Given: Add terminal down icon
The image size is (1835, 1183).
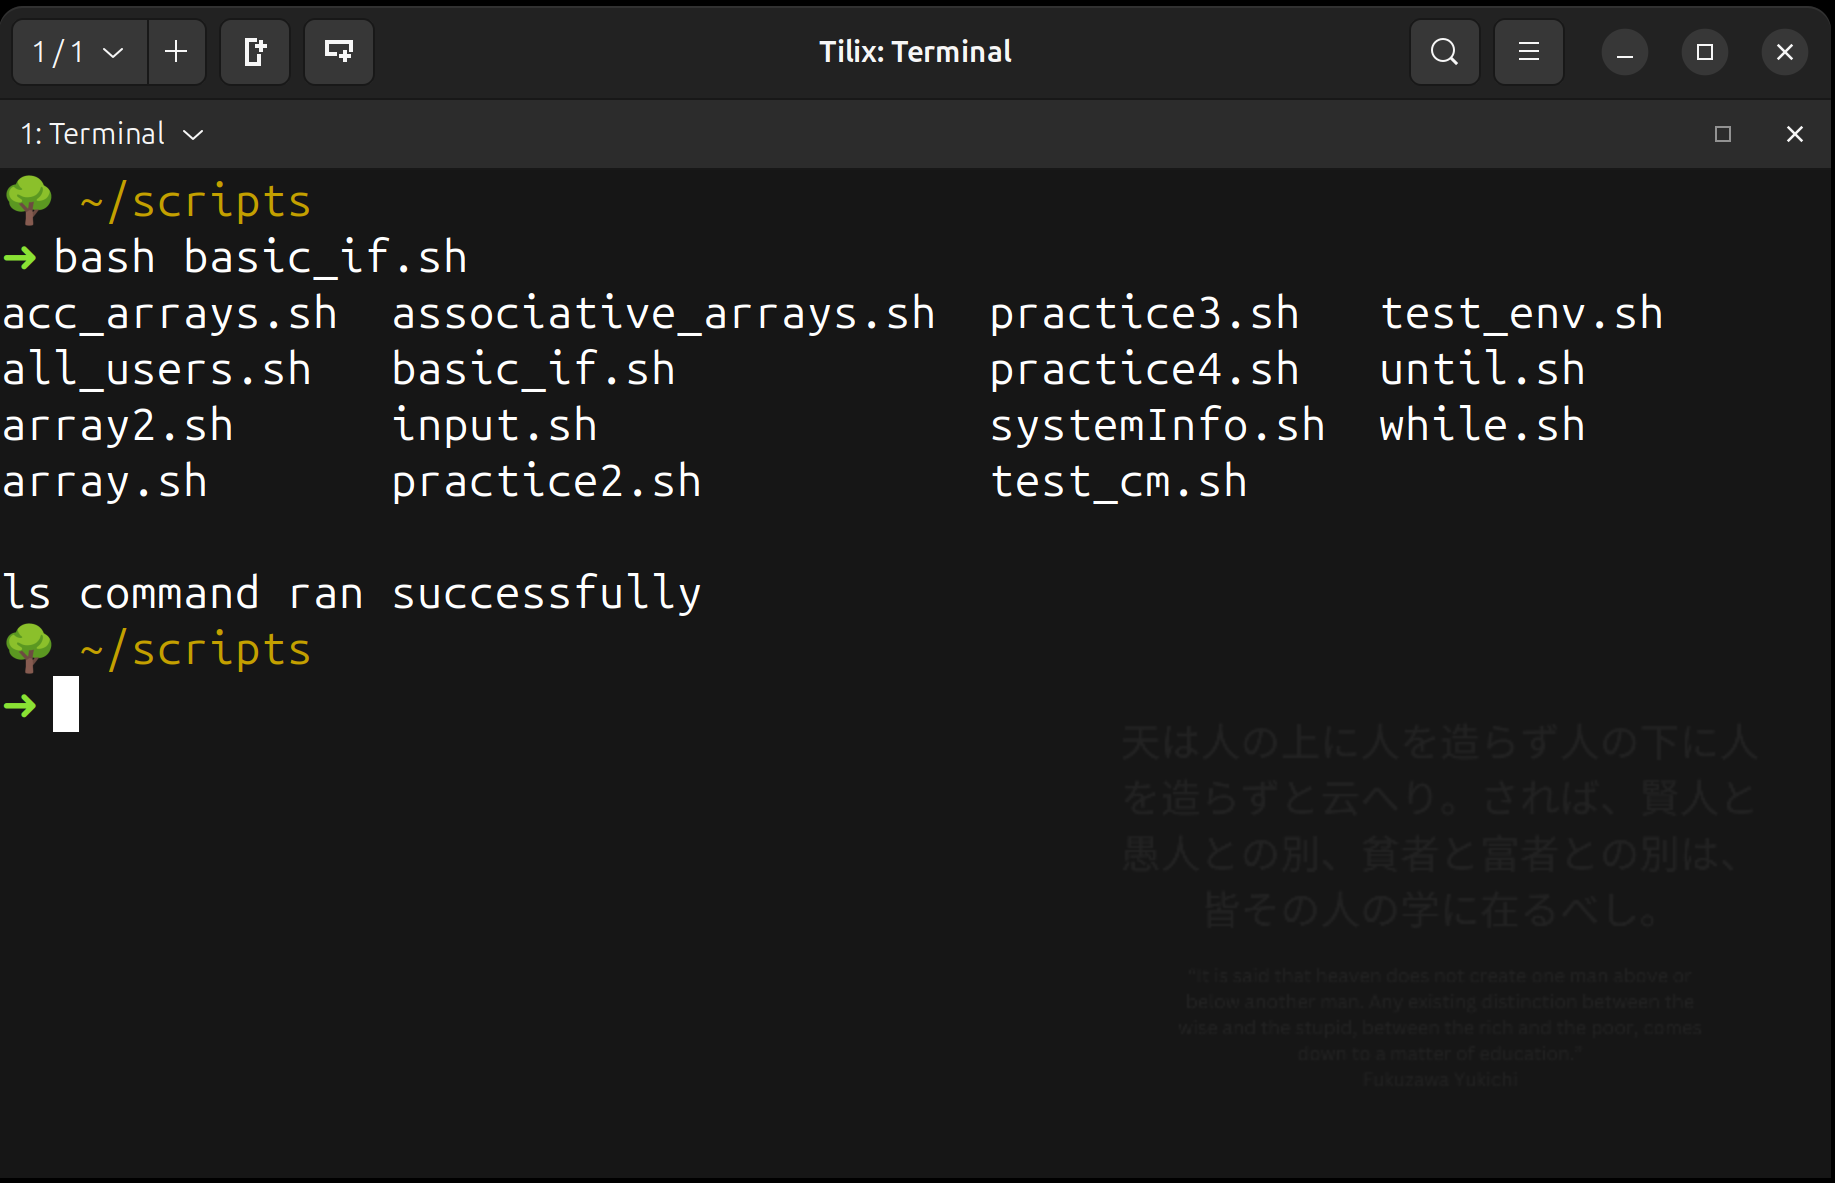Looking at the screenshot, I should pos(339,52).
